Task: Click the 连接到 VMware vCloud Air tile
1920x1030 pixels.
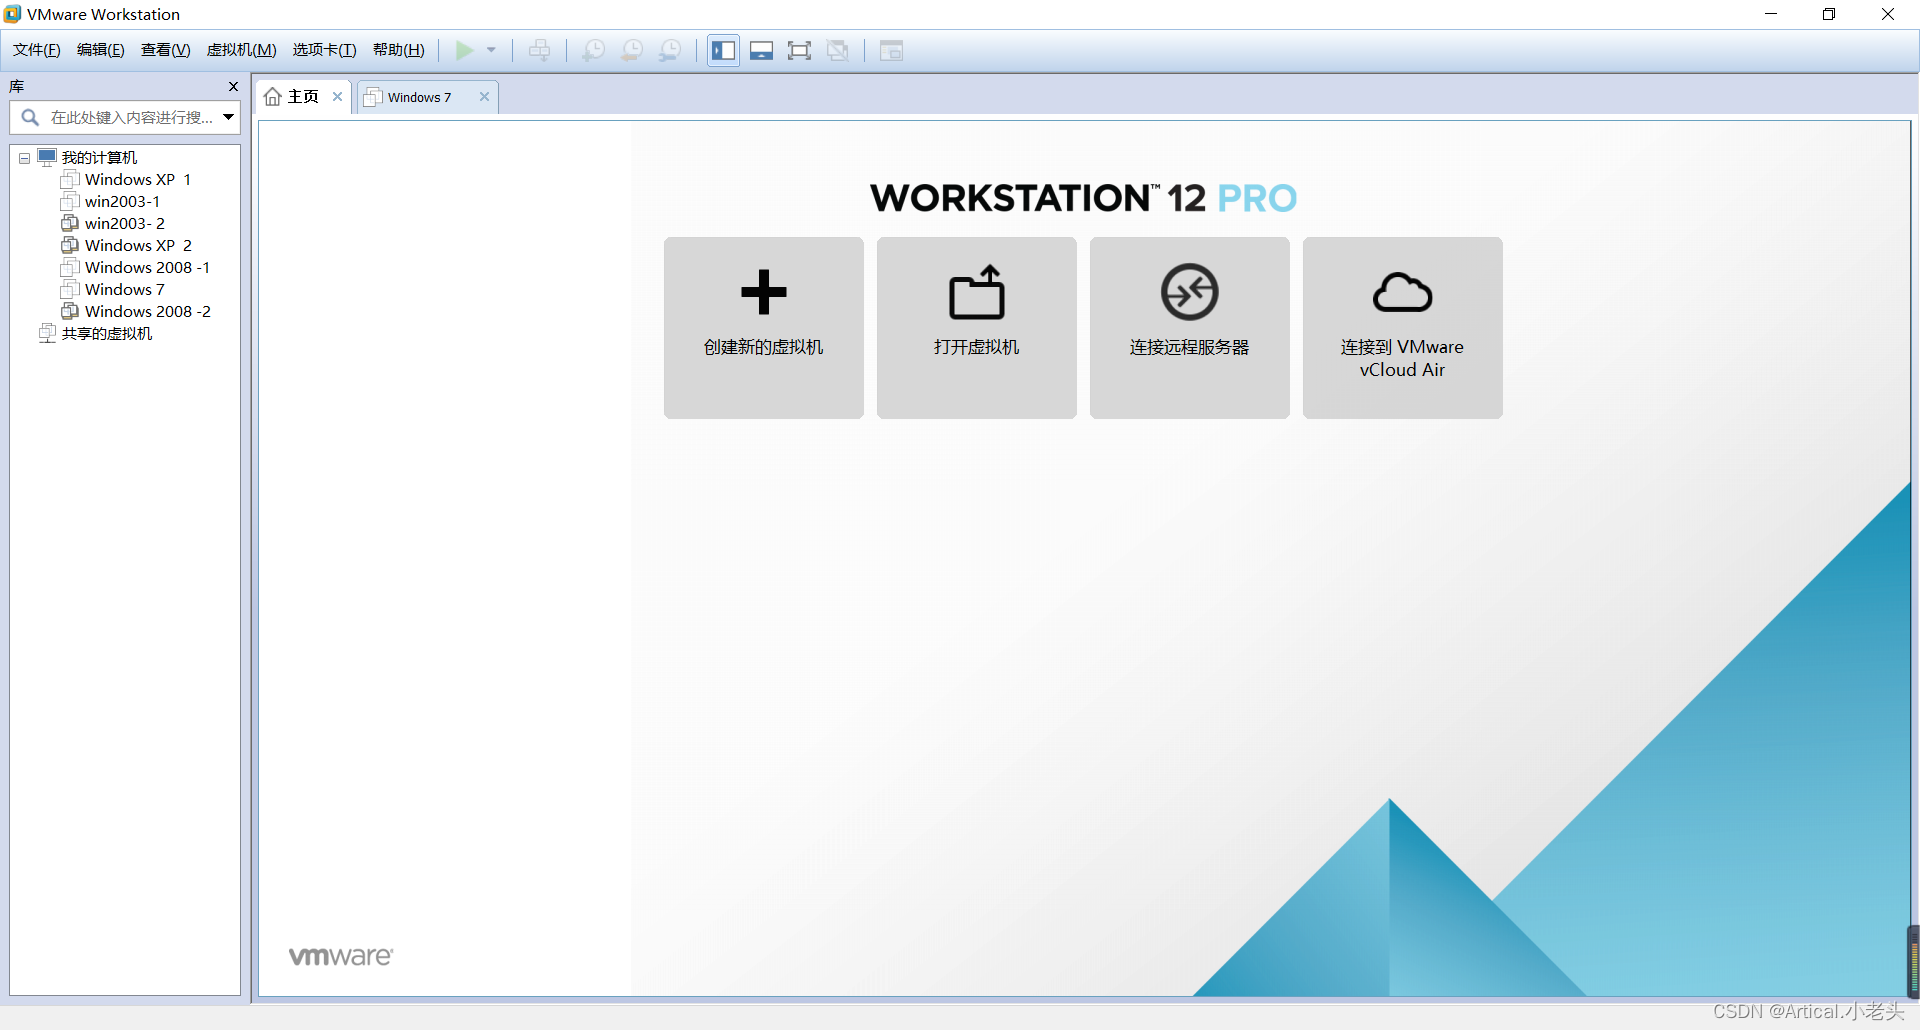Action: [x=1403, y=328]
